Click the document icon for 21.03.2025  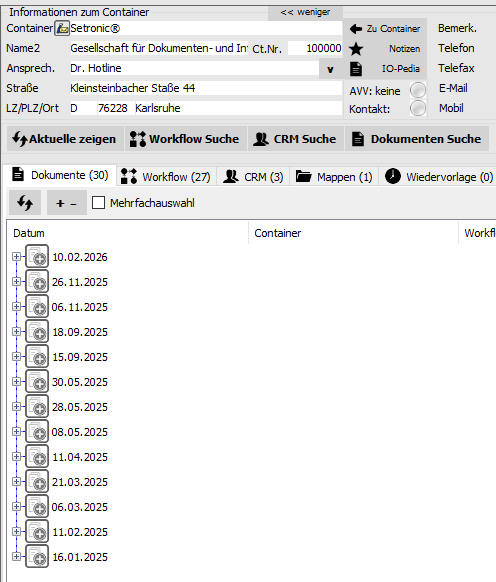(37, 481)
